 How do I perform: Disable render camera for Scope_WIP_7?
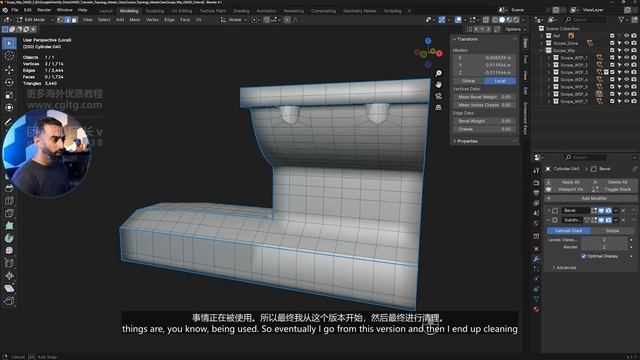tap(633, 101)
